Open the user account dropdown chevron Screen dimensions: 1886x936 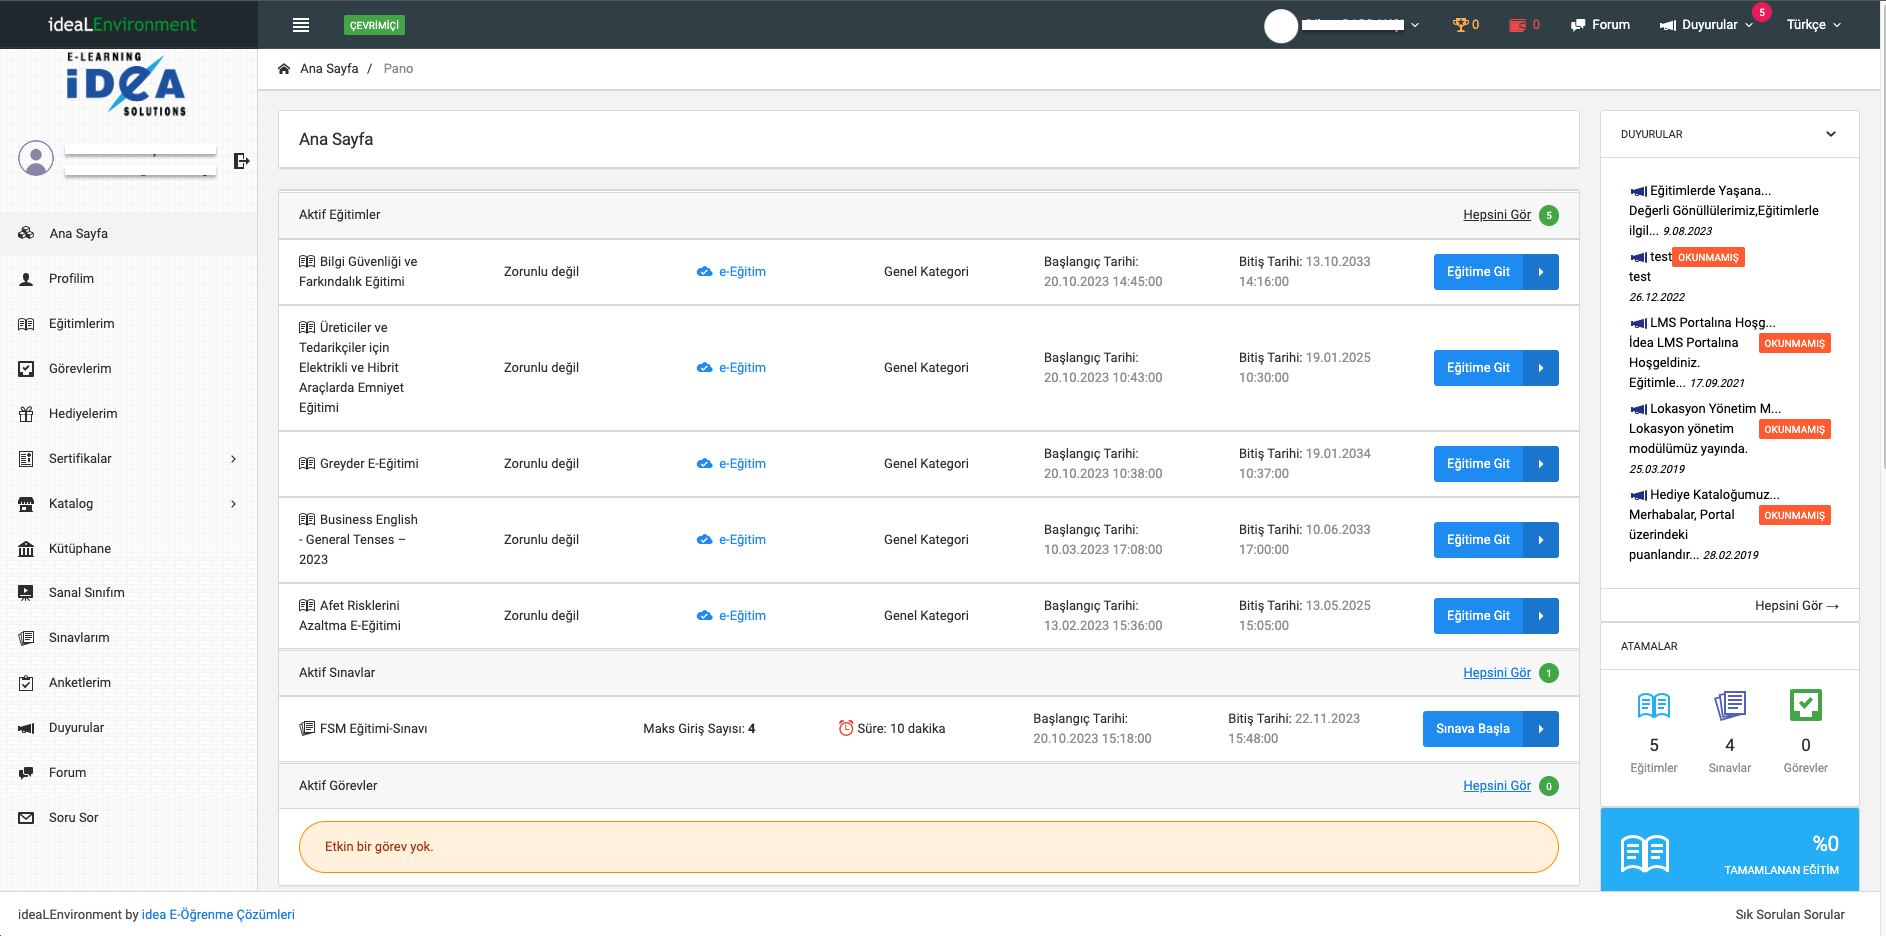point(1415,25)
